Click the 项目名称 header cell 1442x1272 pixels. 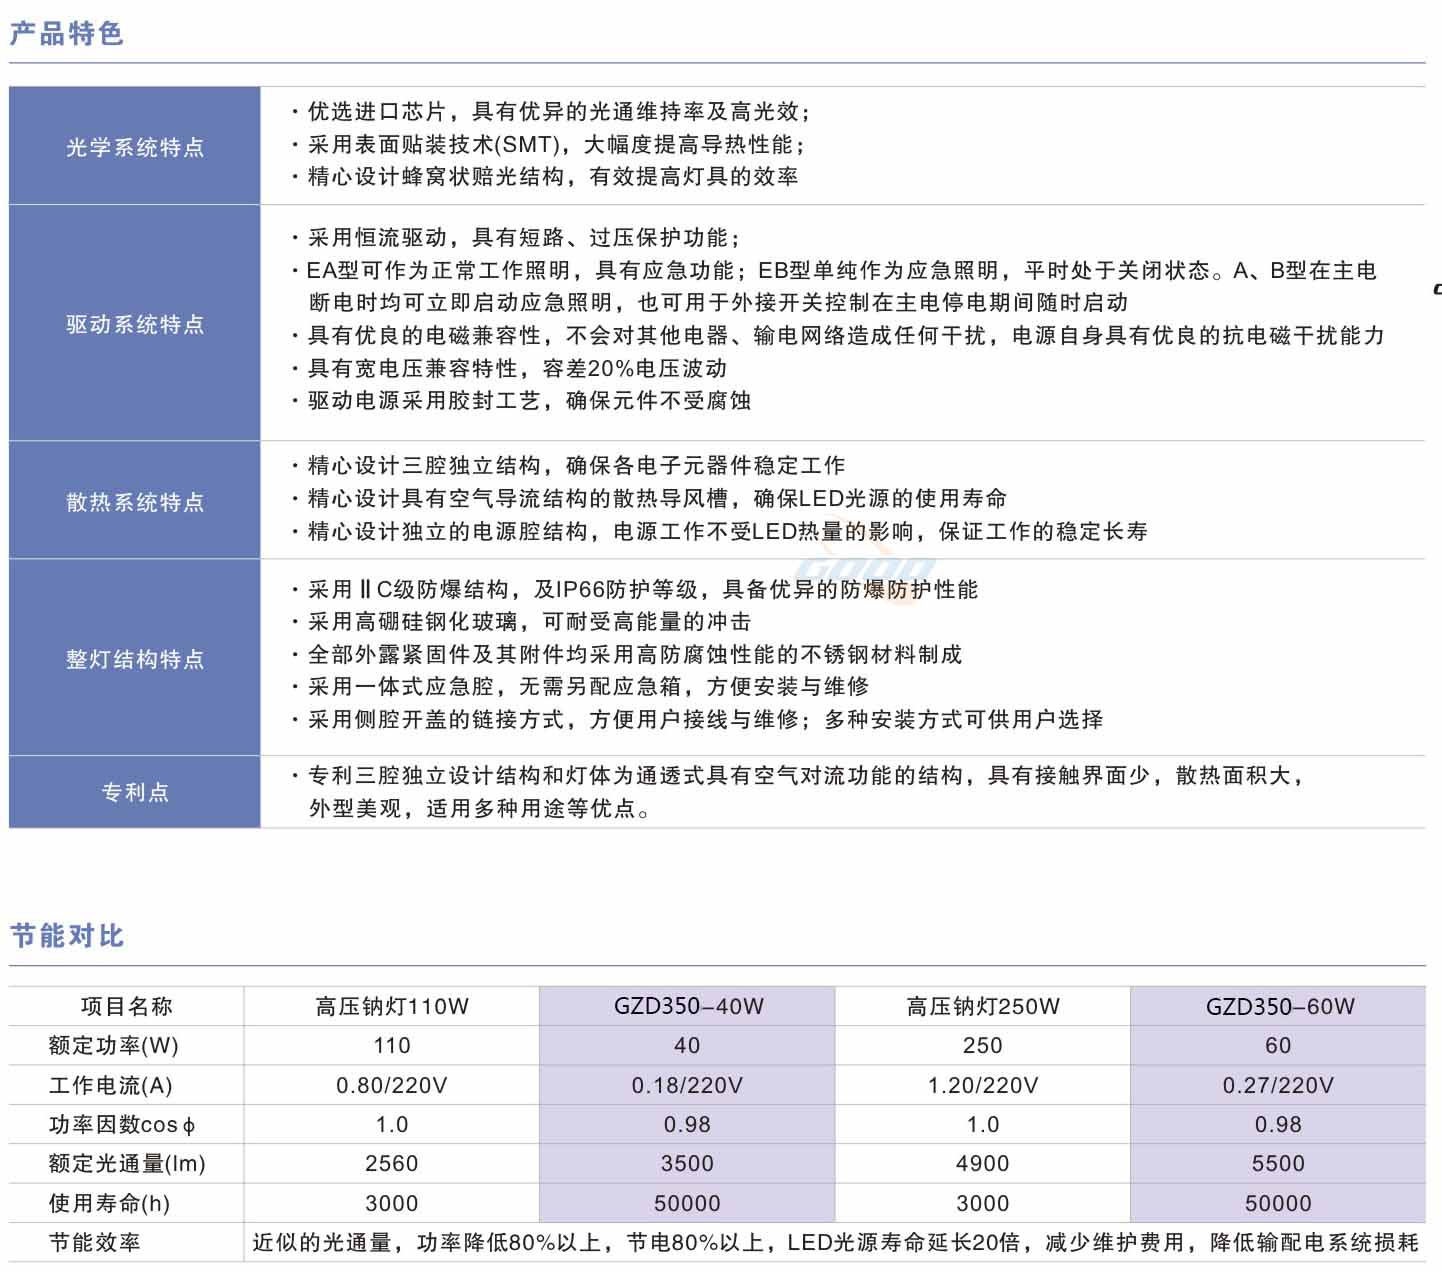[x=126, y=1006]
